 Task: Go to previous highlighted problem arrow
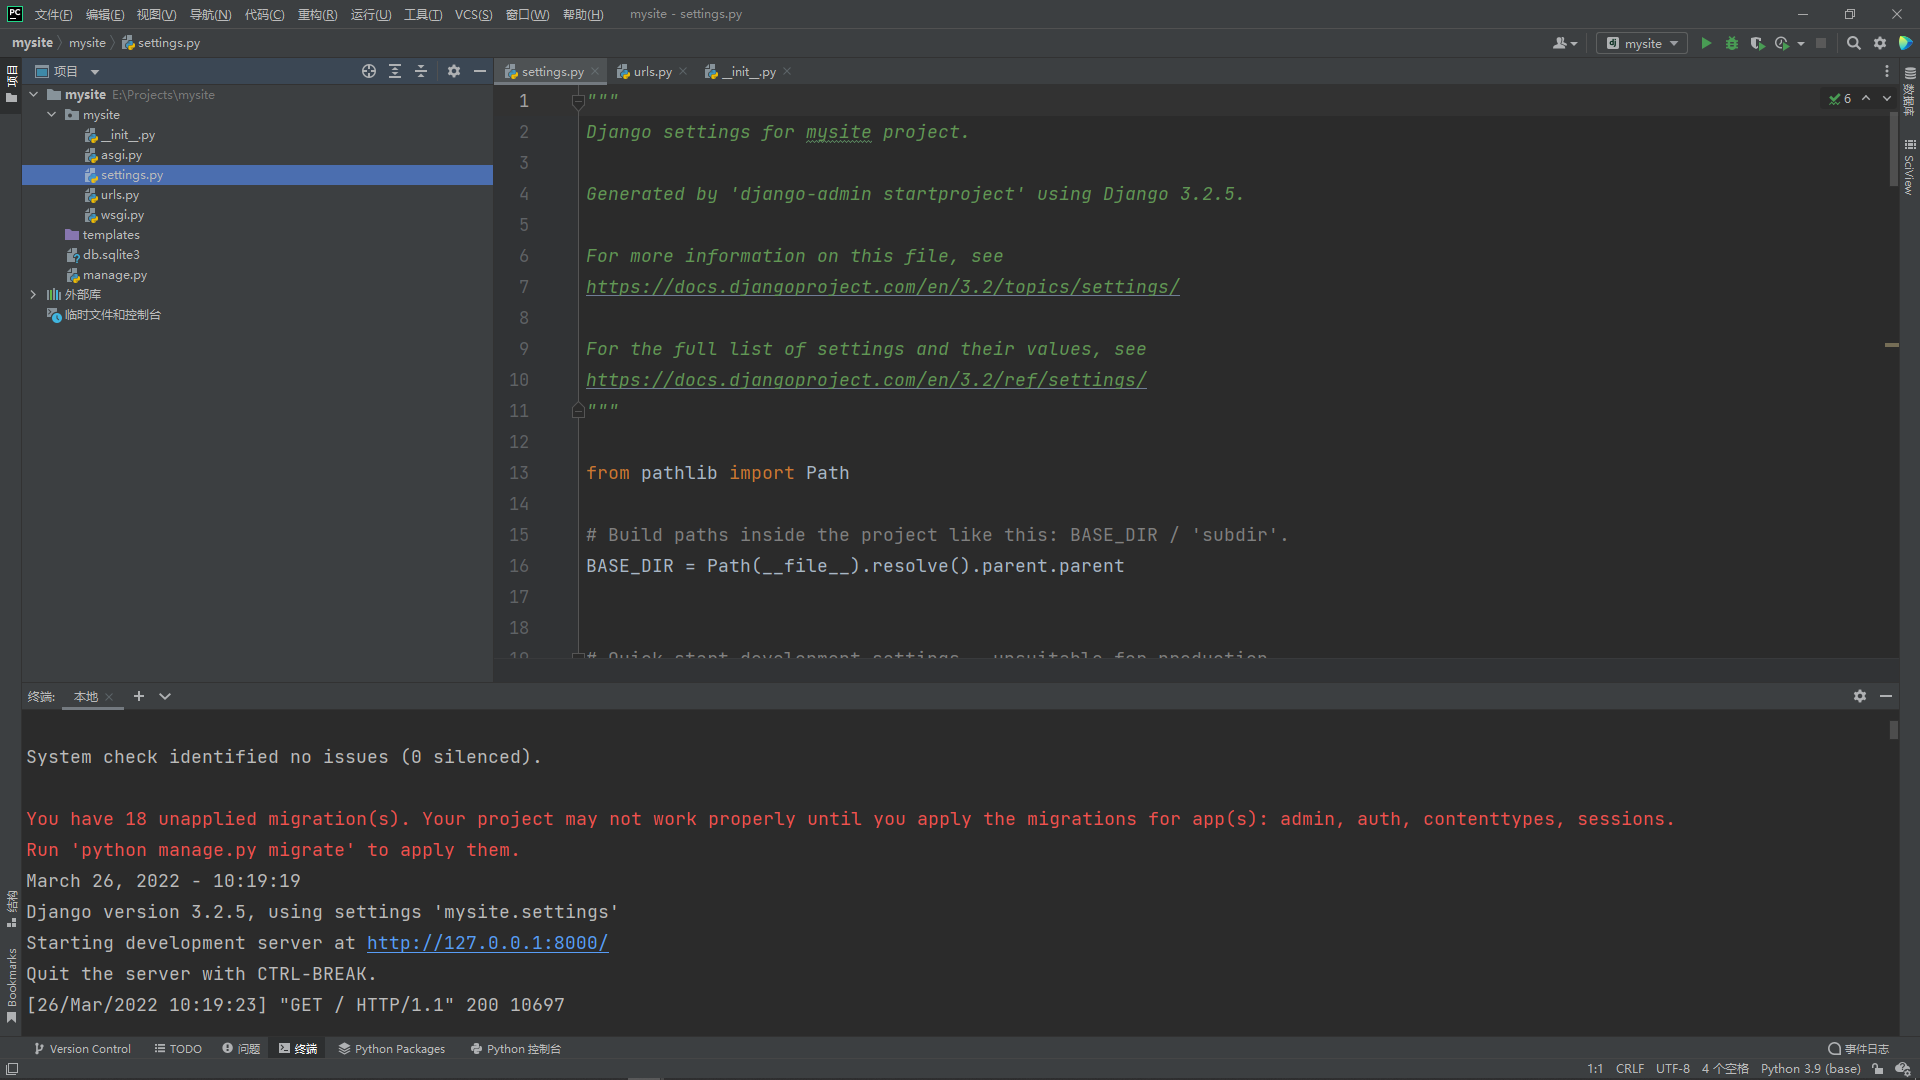[x=1866, y=98]
